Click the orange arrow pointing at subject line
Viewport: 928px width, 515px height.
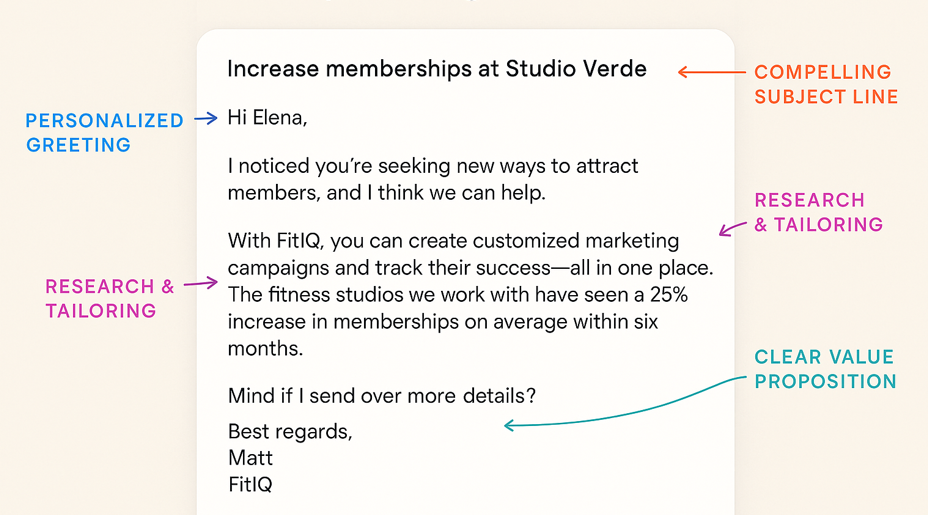pos(711,72)
